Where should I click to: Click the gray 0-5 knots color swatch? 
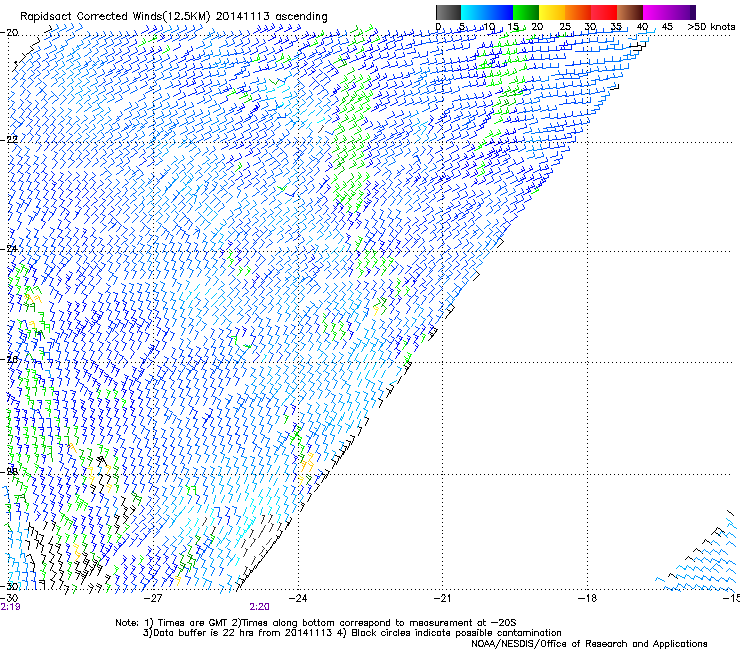pyautogui.click(x=449, y=12)
